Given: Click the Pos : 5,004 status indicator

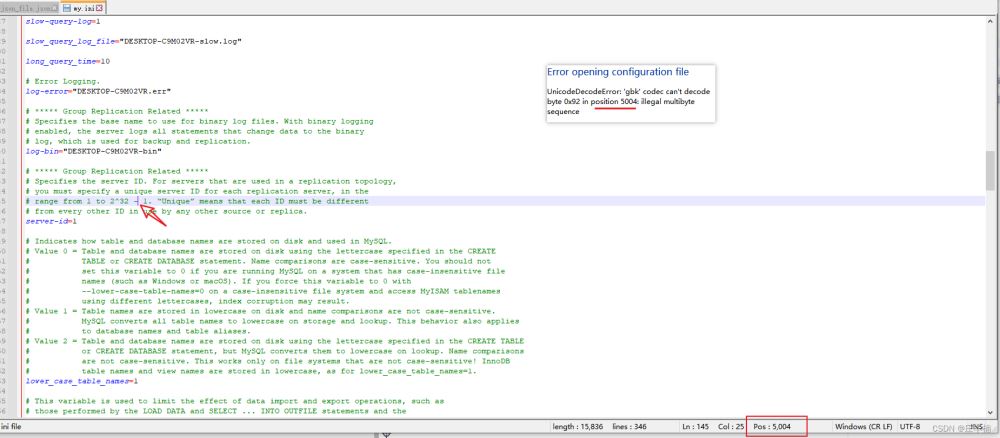Looking at the screenshot, I should click(772, 425).
